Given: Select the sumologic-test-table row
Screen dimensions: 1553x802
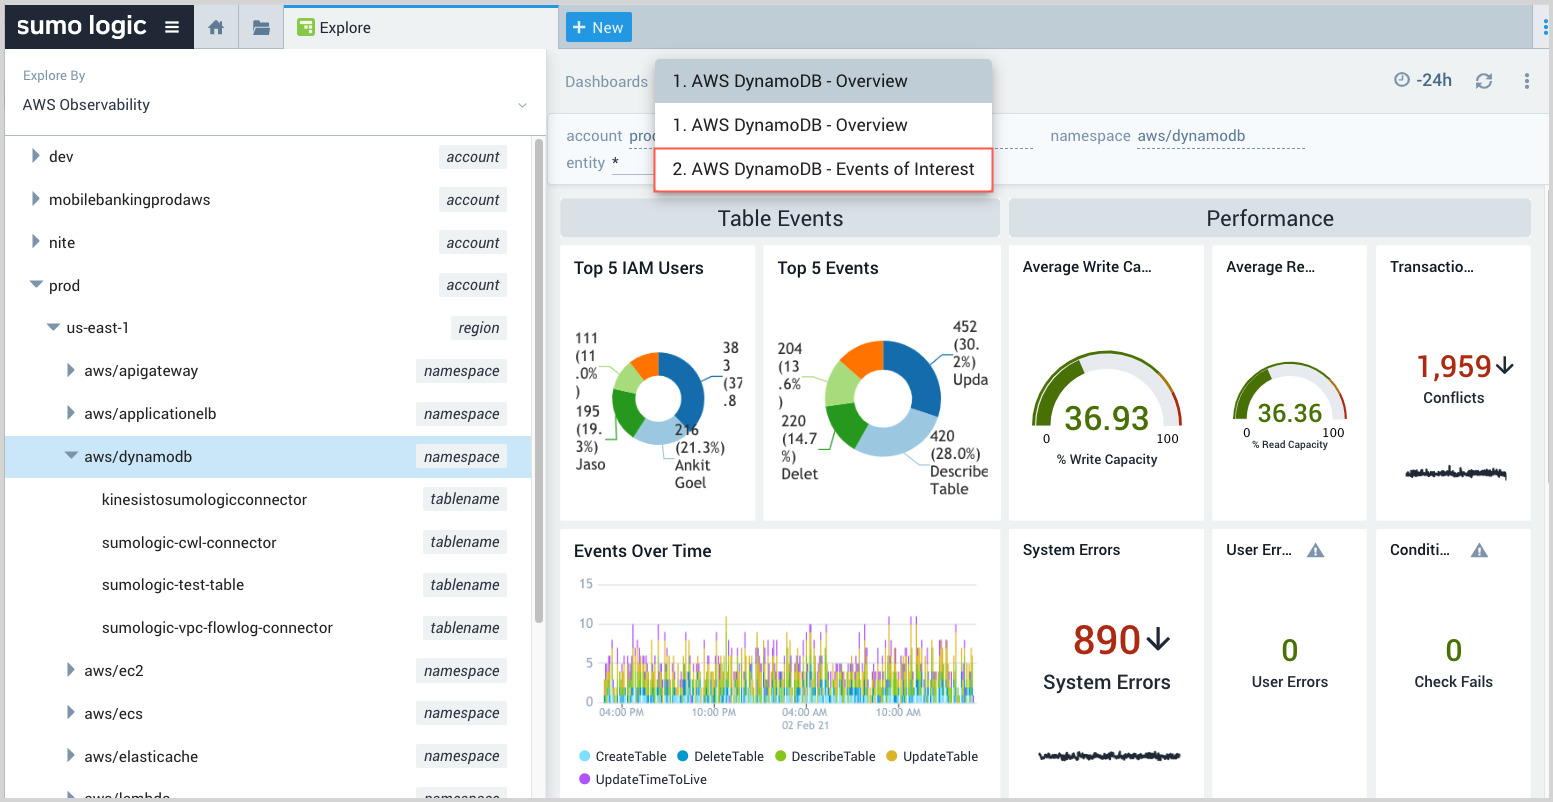Looking at the screenshot, I should 268,585.
